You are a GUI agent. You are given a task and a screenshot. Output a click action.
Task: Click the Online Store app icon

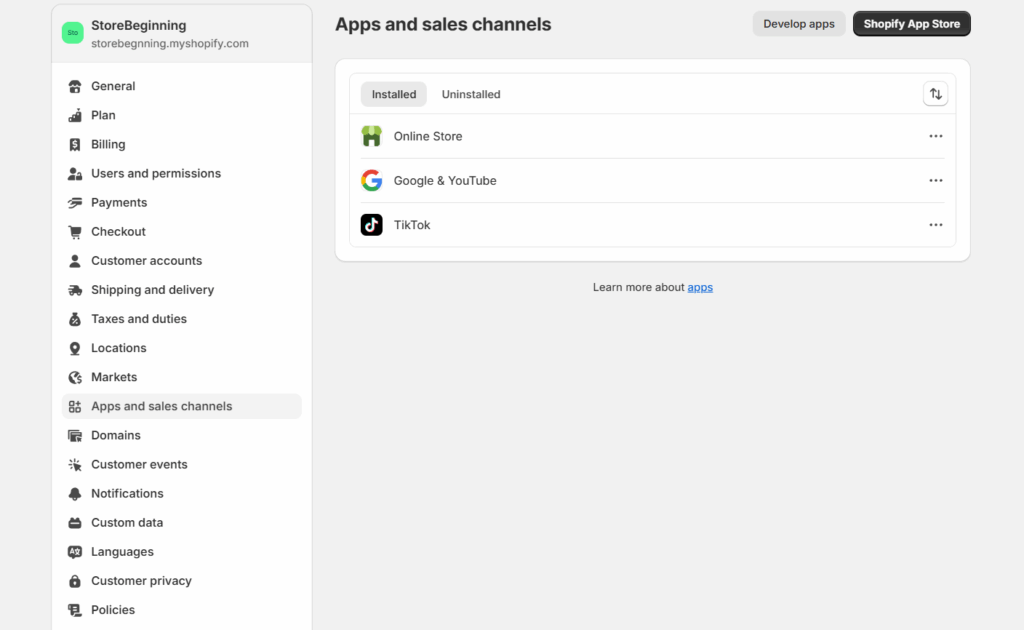tap(371, 136)
